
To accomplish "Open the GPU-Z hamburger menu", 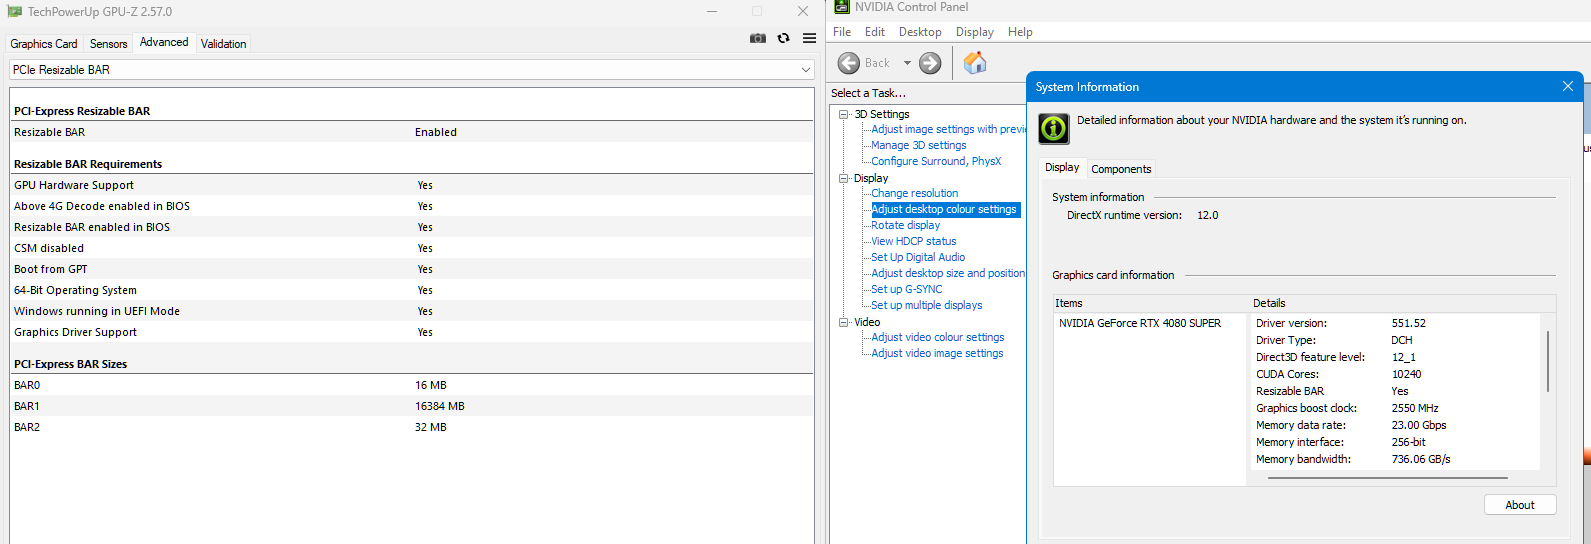I will (x=809, y=38).
